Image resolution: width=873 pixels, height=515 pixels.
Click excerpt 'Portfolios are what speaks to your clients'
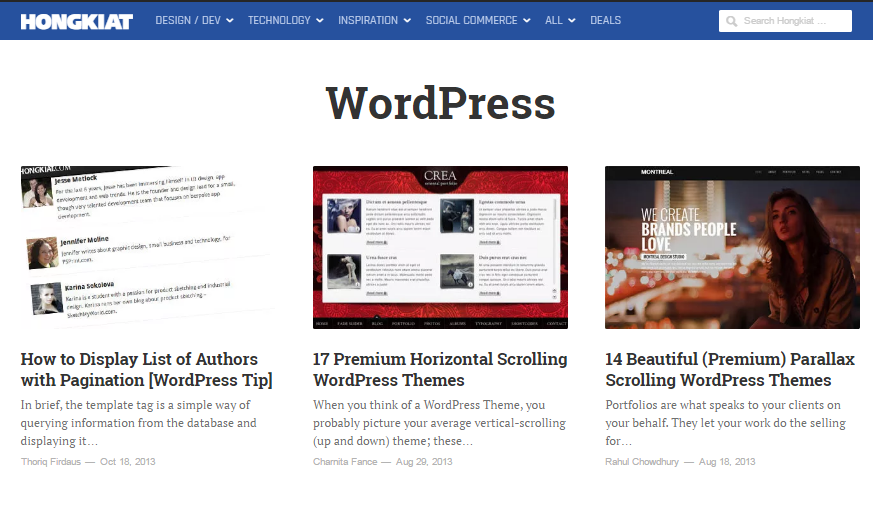point(725,423)
